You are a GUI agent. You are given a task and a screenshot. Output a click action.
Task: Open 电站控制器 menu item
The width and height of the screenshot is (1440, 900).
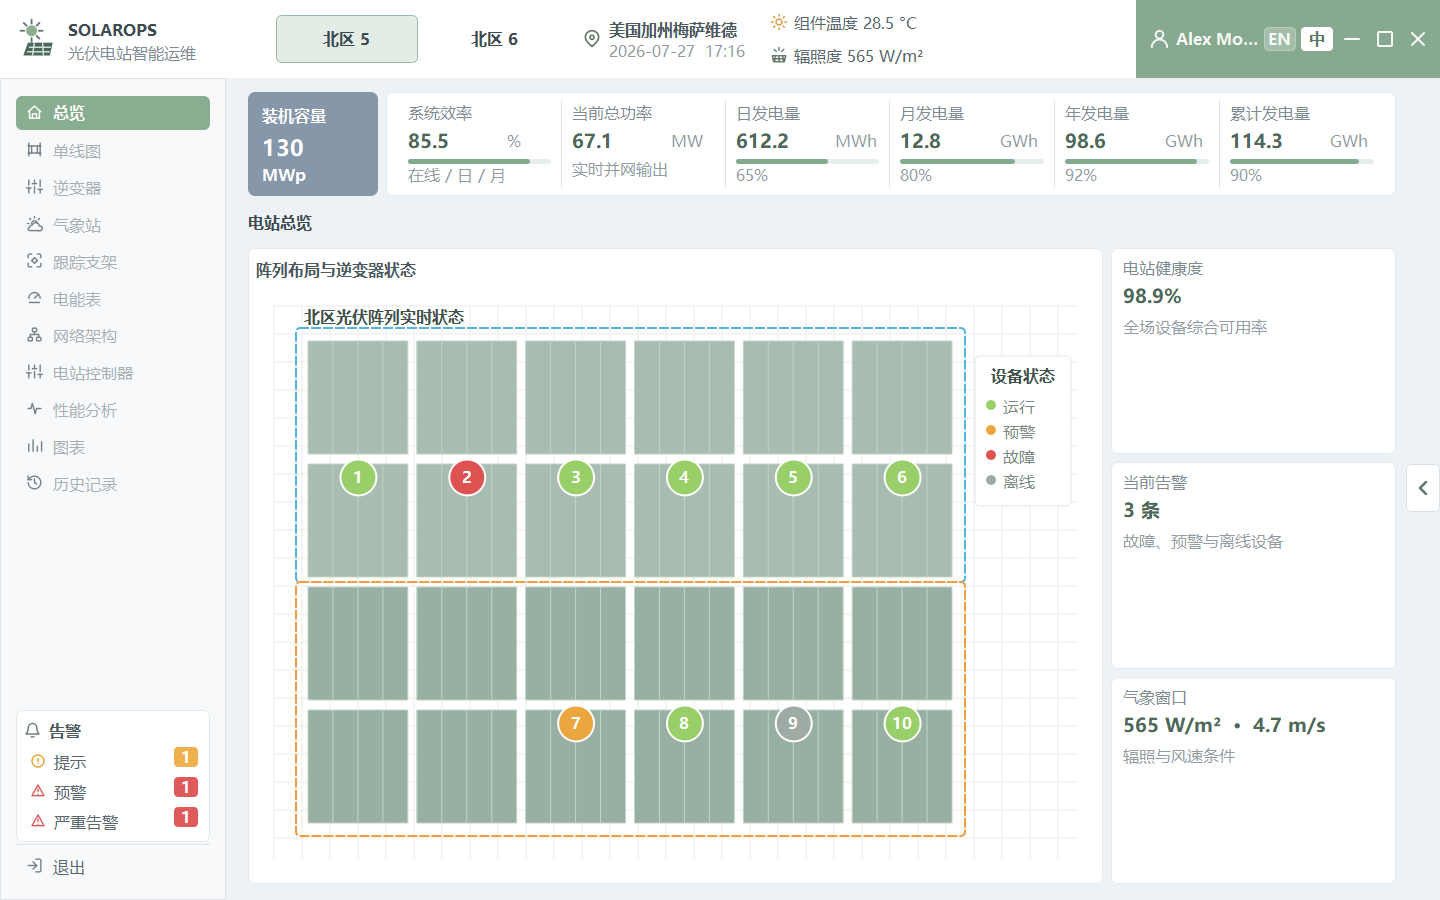pyautogui.click(x=113, y=372)
